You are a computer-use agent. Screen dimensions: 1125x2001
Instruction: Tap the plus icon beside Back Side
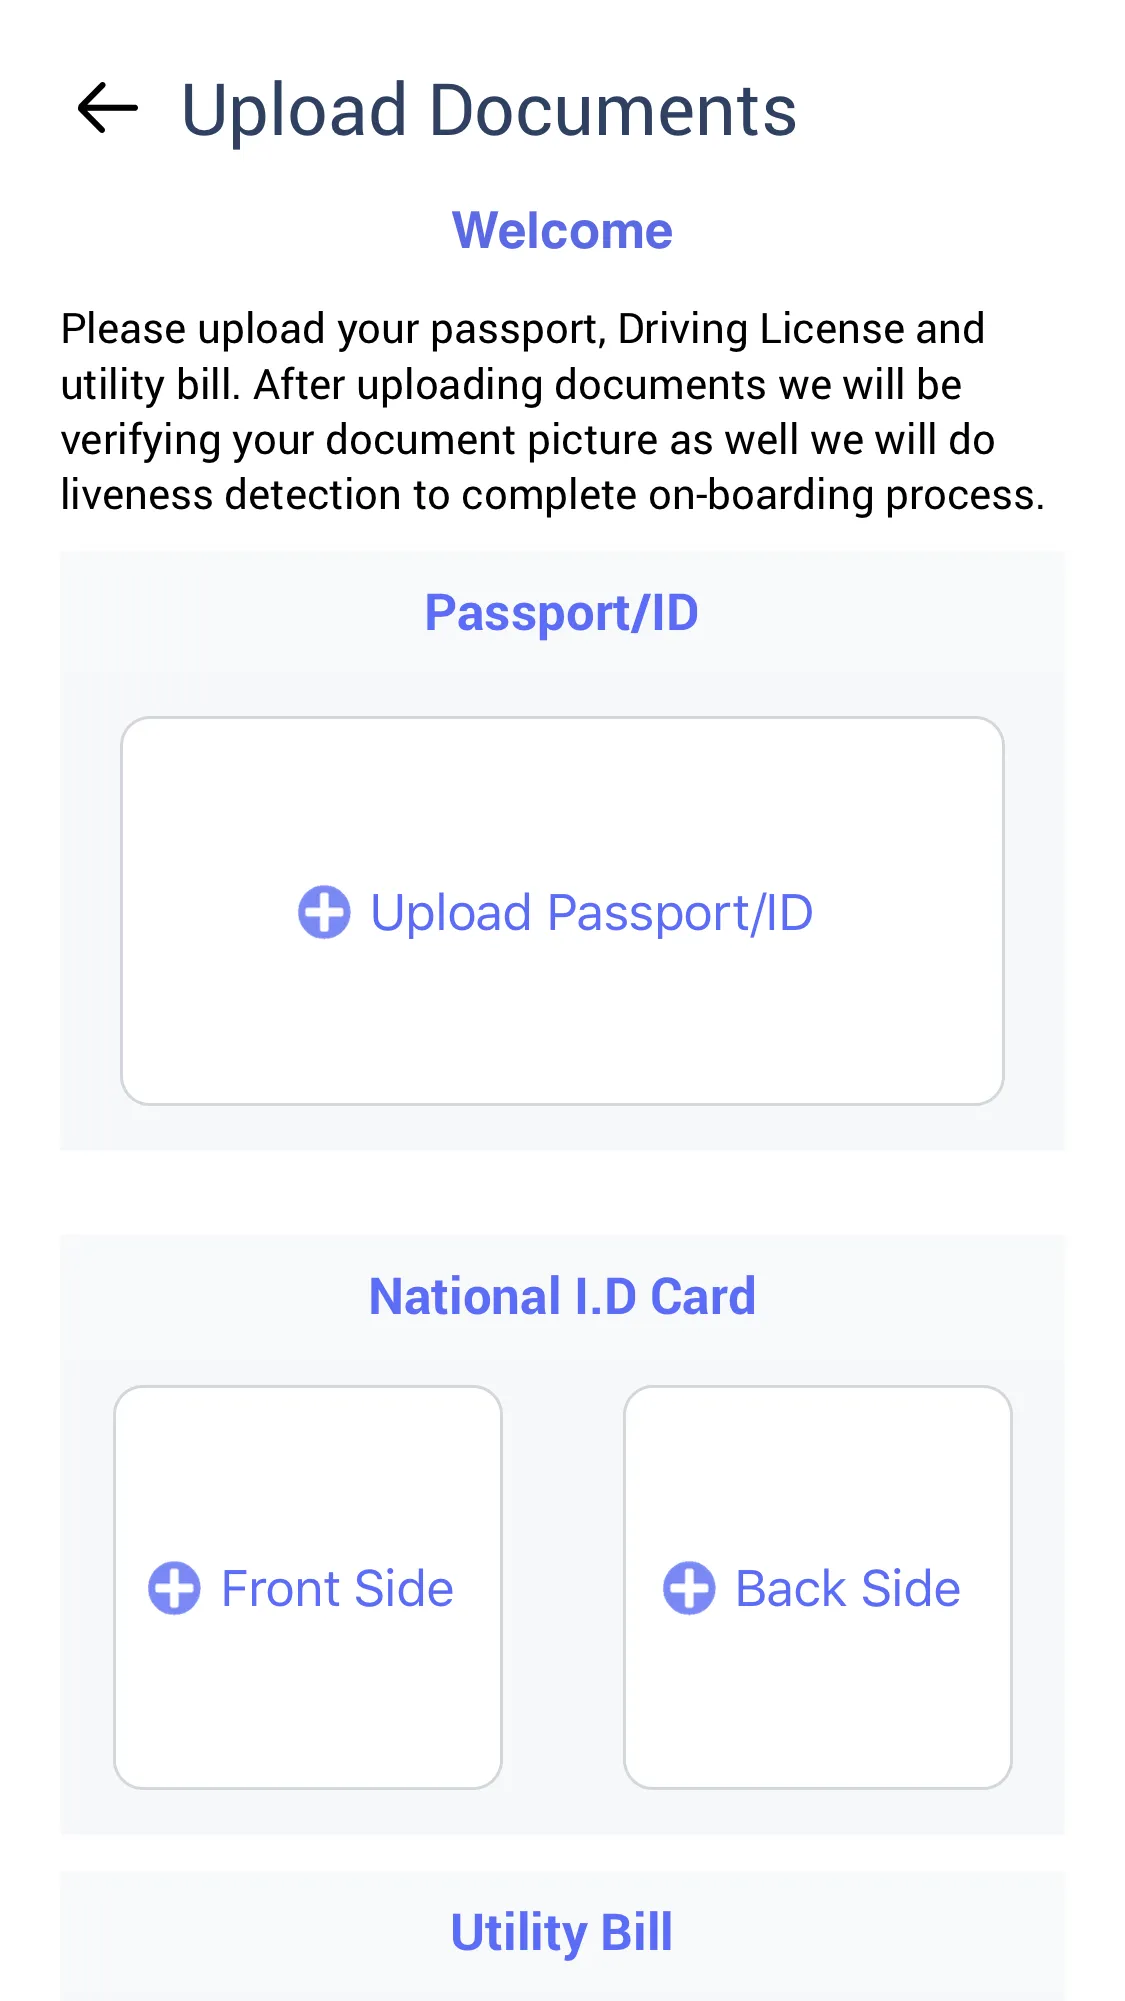point(689,1588)
